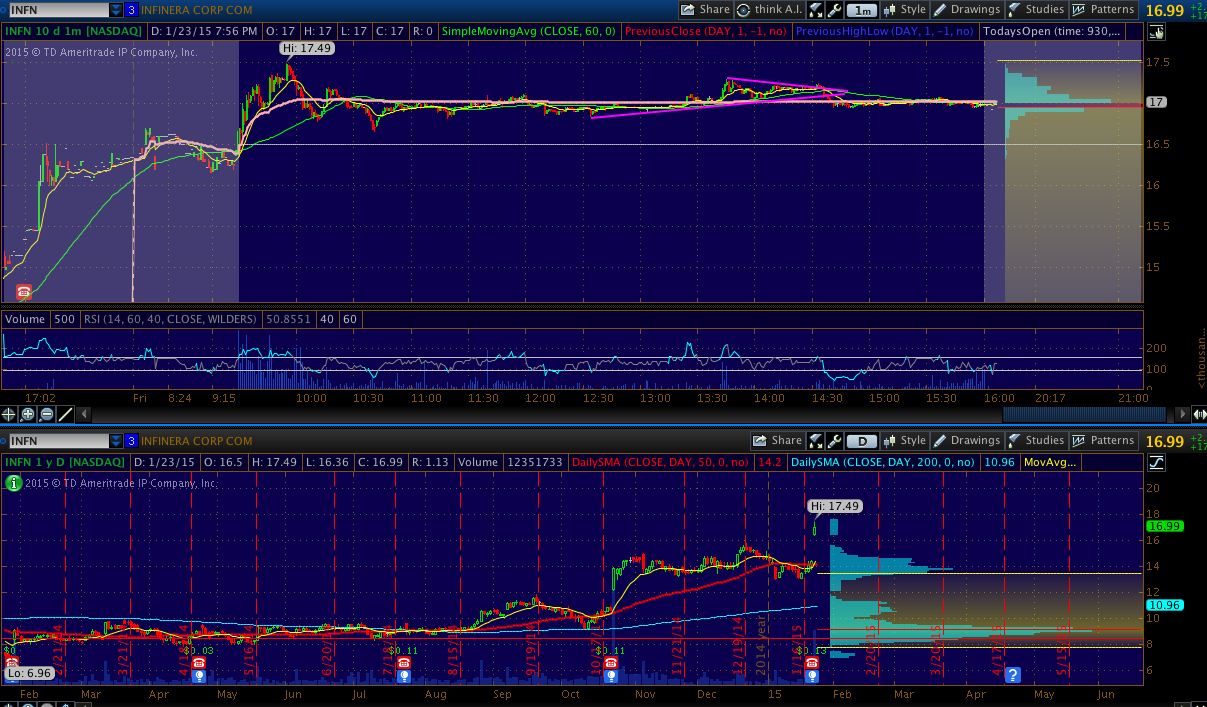
Task: Open the Studies menu in upper chart
Action: tap(1035, 10)
